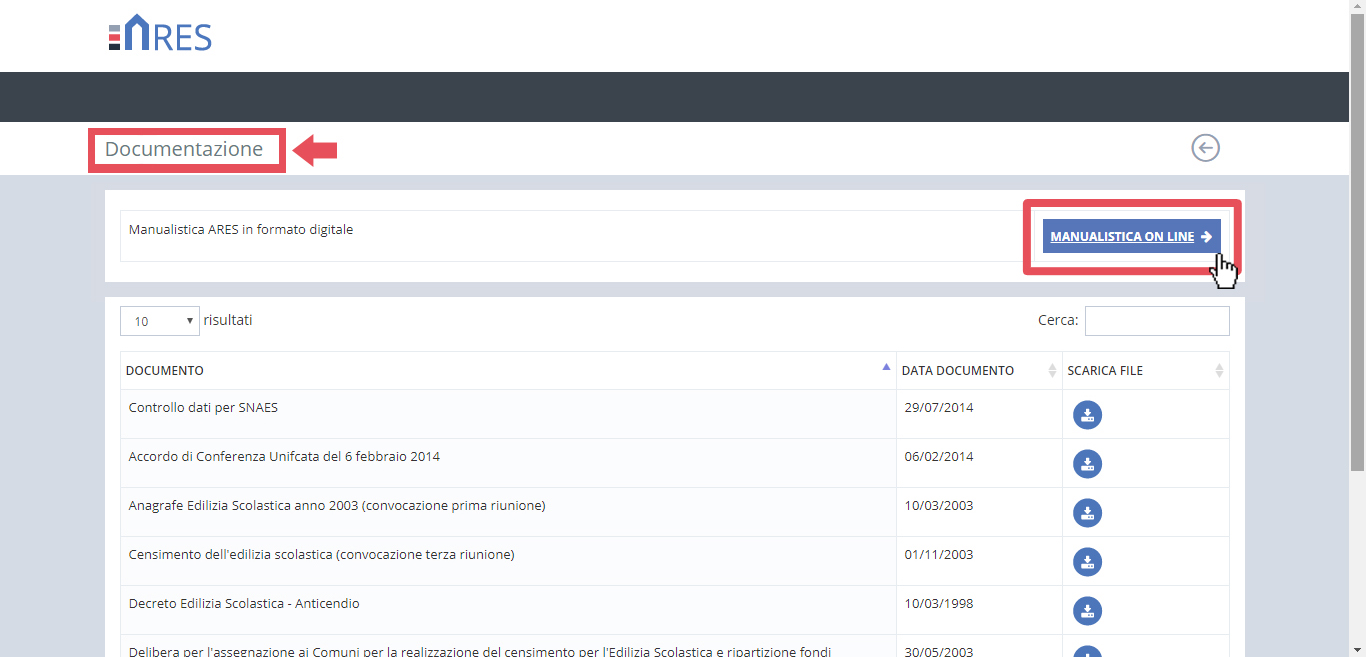Download Censimento dell'edilizia scolastica file

1087,562
